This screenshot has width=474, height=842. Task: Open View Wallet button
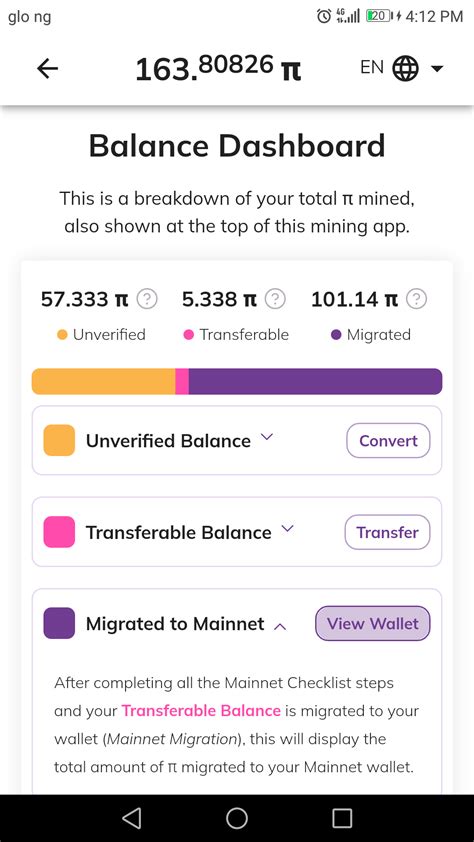373,623
